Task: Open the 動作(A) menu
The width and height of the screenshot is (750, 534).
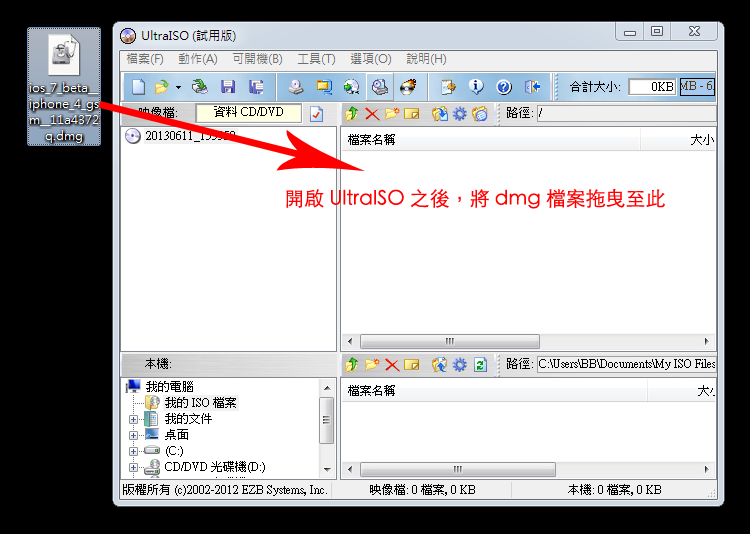Action: point(198,59)
